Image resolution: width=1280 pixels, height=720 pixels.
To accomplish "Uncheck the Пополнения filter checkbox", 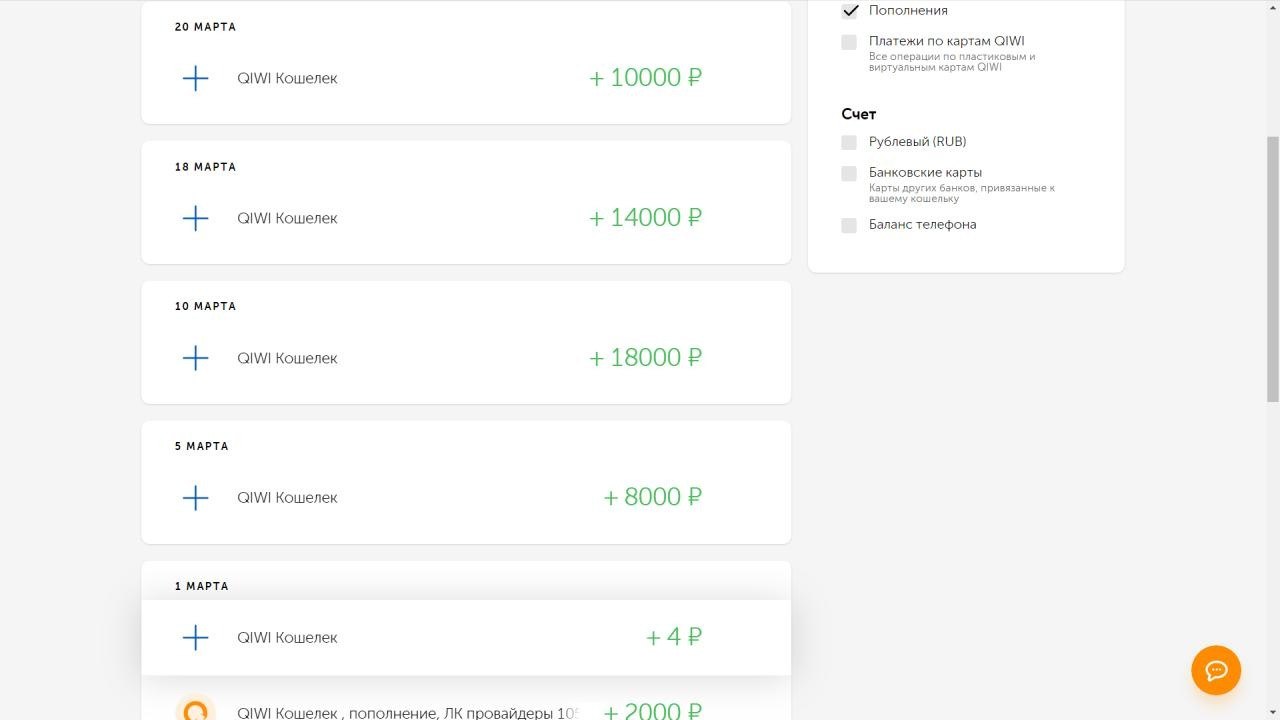I will (850, 11).
